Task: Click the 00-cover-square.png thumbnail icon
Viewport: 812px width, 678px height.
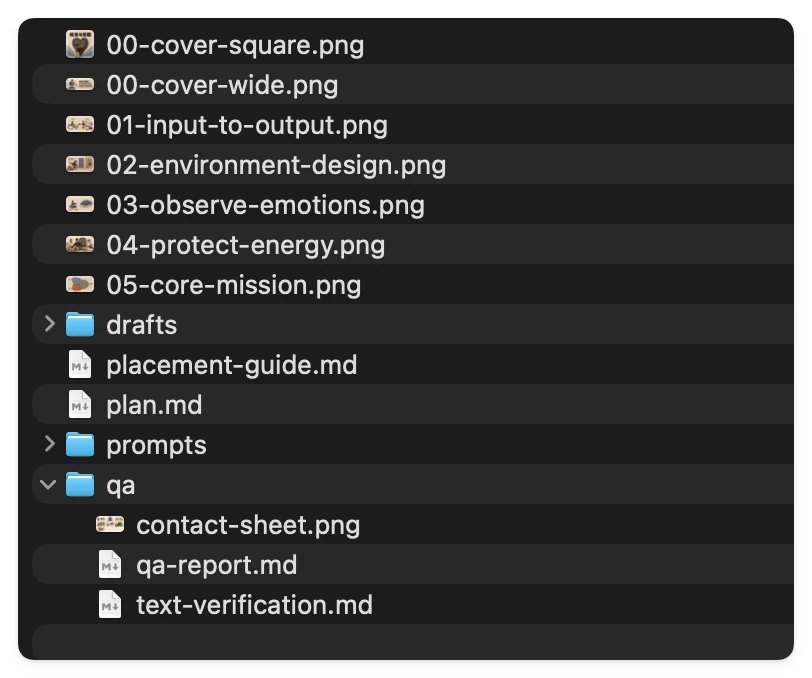Action: [80, 45]
